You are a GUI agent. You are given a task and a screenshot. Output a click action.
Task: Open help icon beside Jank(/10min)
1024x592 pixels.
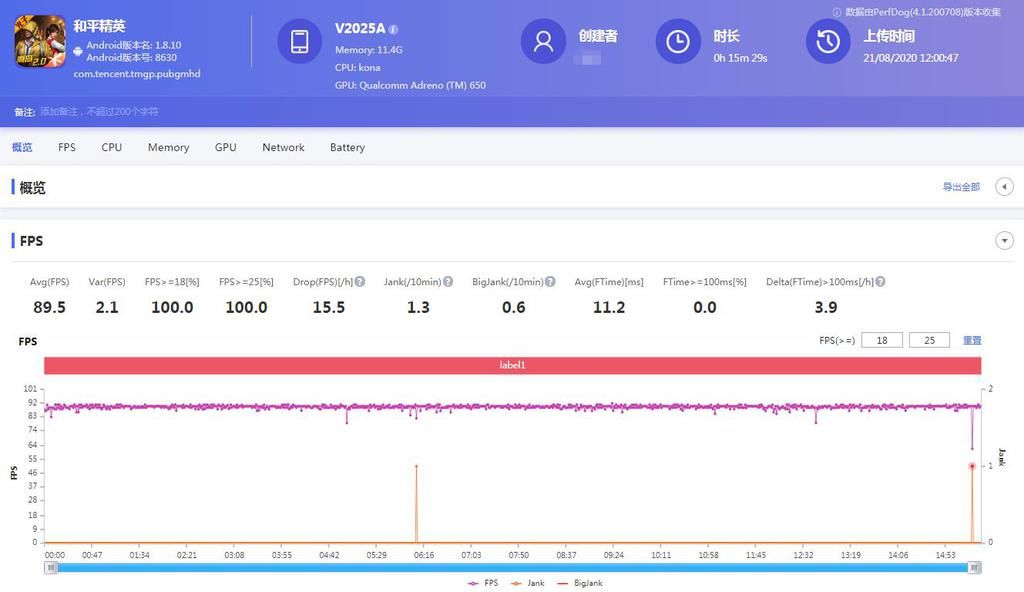tap(448, 282)
